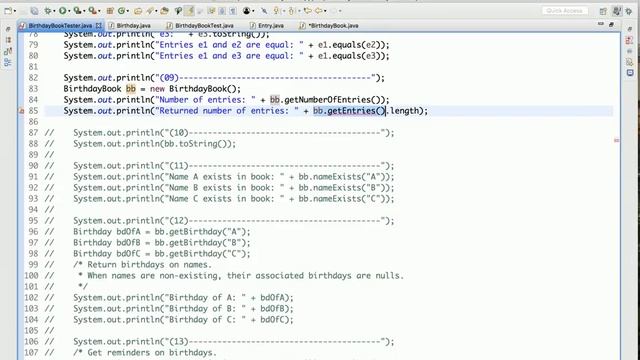Minimize the editor area

point(601,24)
